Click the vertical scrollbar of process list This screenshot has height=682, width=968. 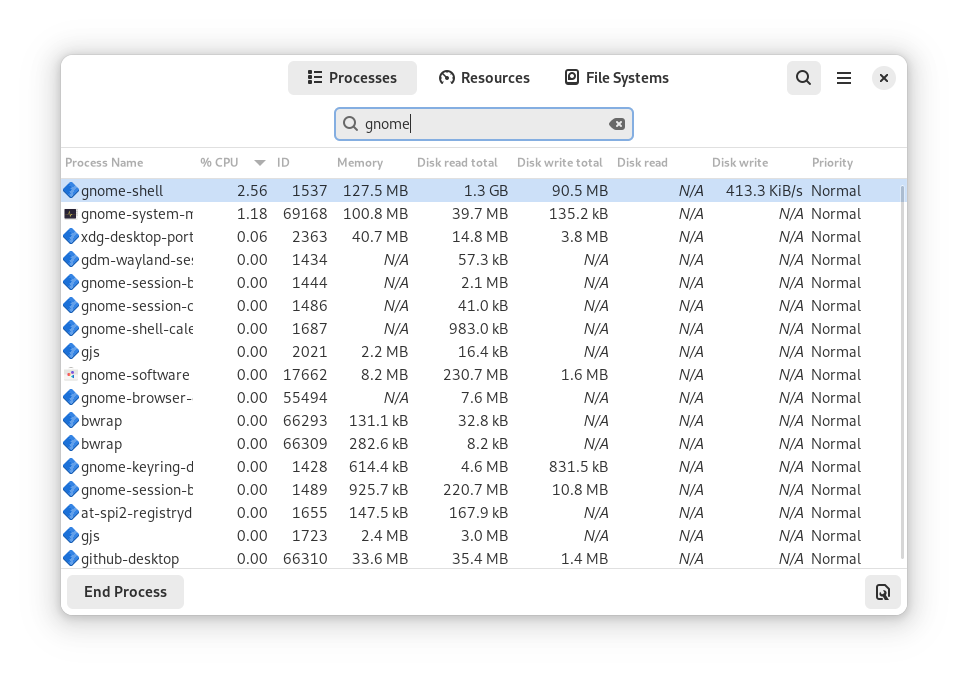click(x=903, y=370)
